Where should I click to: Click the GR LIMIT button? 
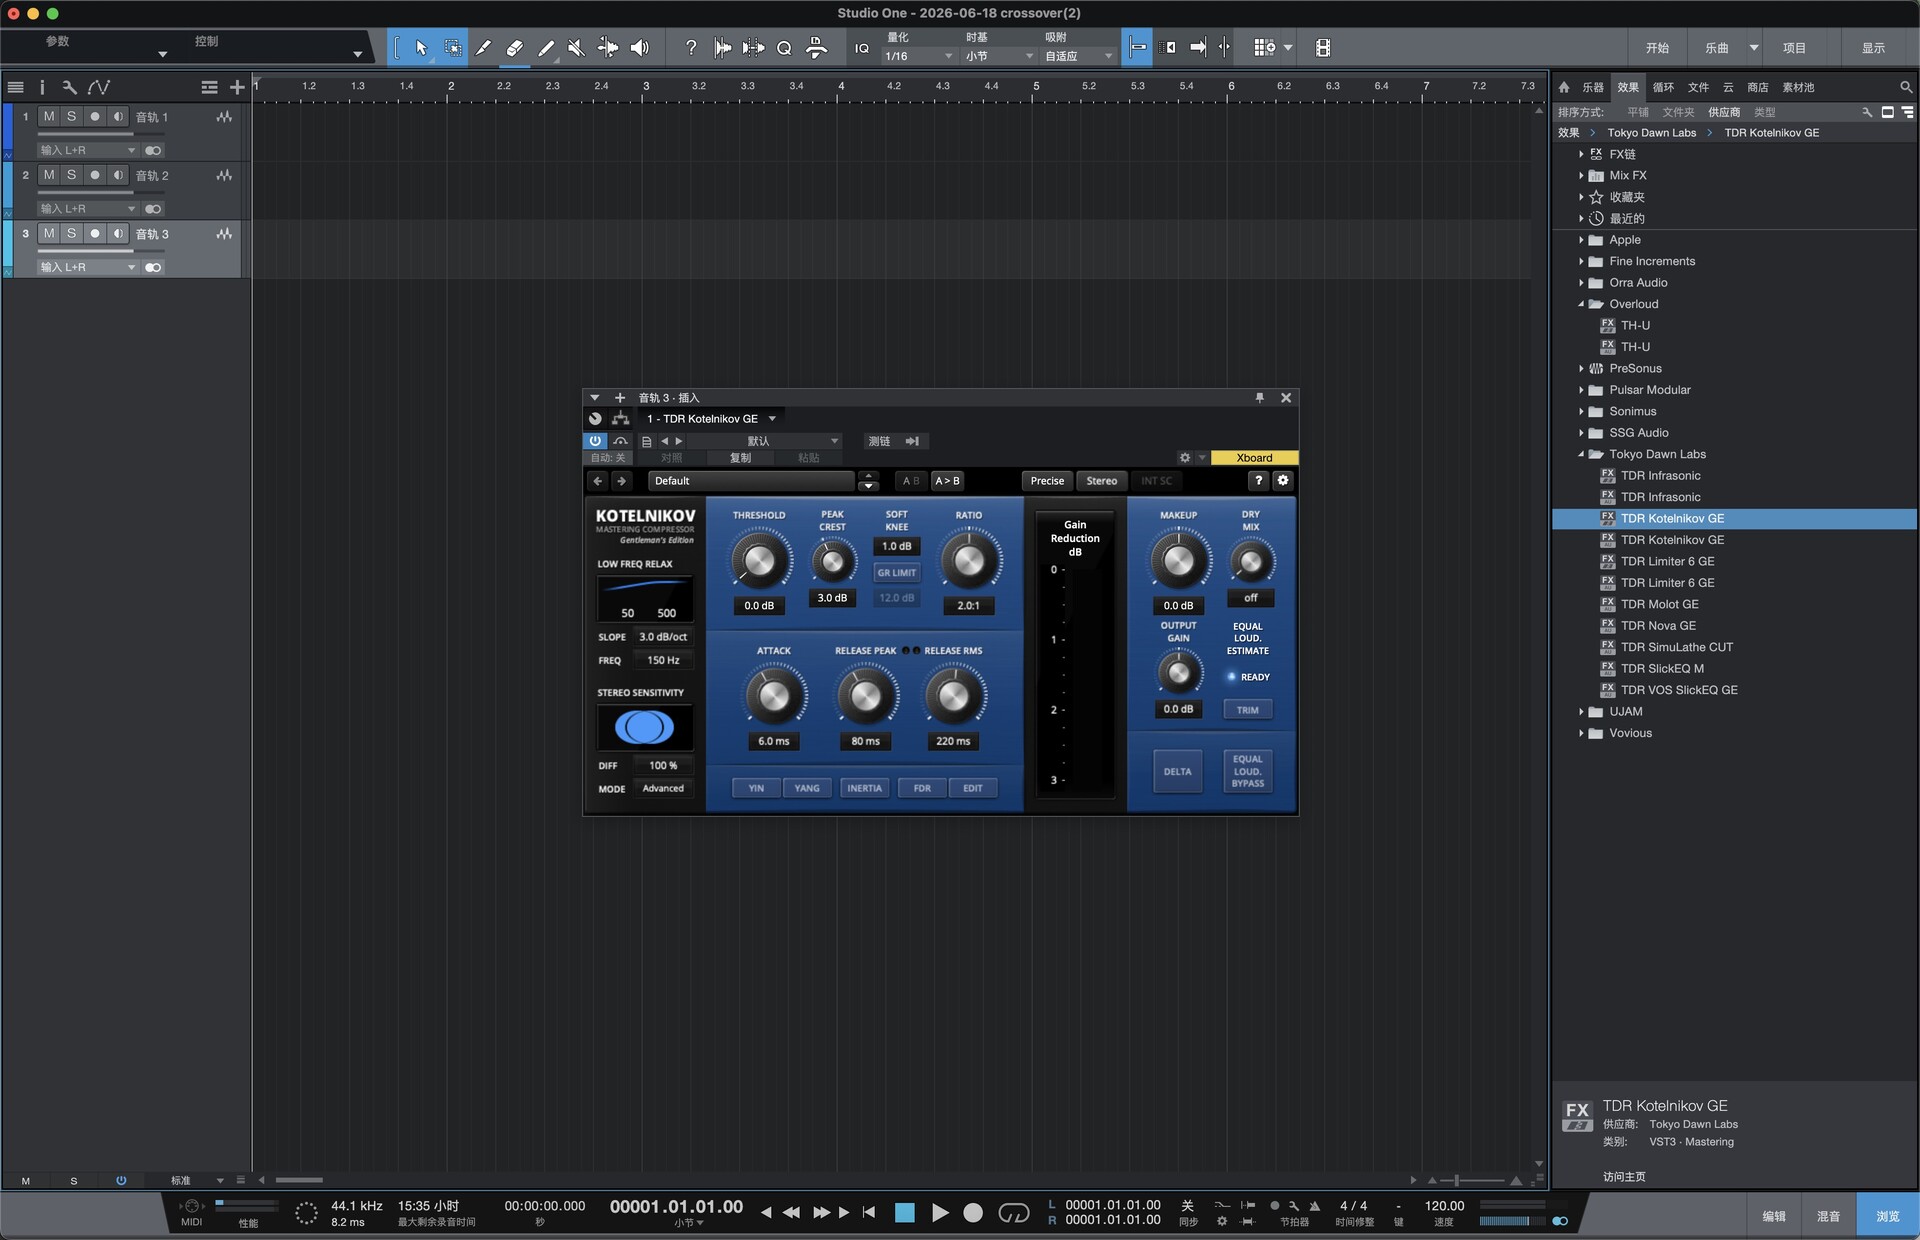click(x=897, y=573)
